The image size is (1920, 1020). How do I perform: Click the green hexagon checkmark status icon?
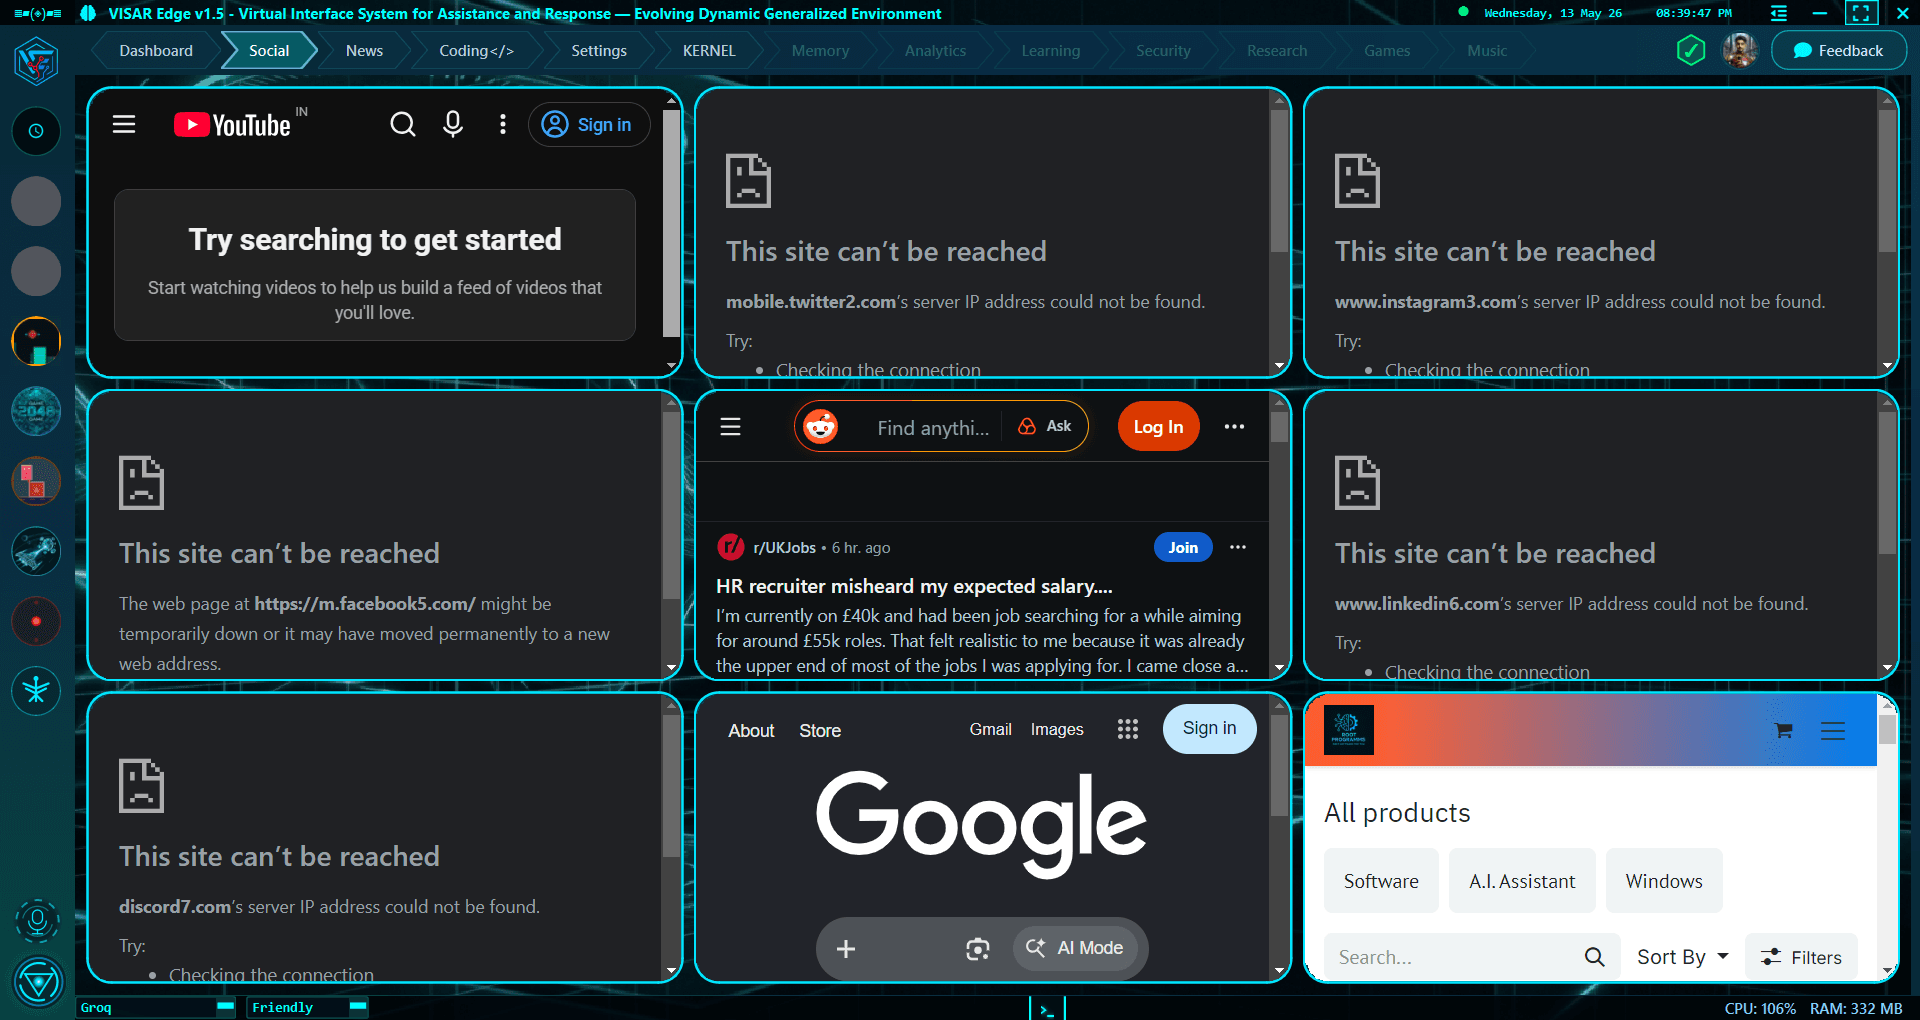coord(1691,50)
